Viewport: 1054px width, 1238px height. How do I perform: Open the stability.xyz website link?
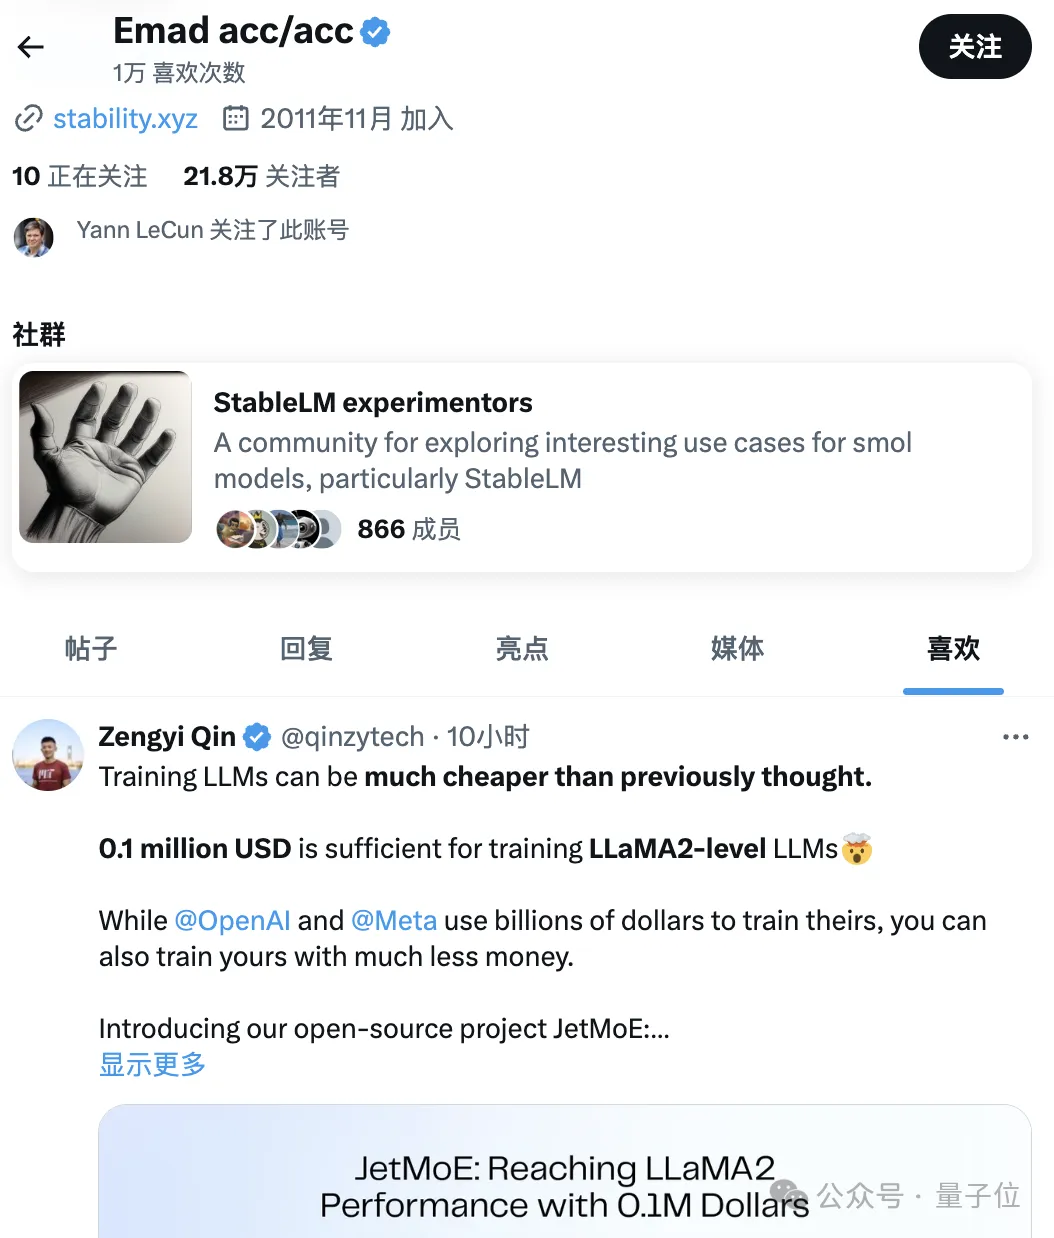(125, 118)
